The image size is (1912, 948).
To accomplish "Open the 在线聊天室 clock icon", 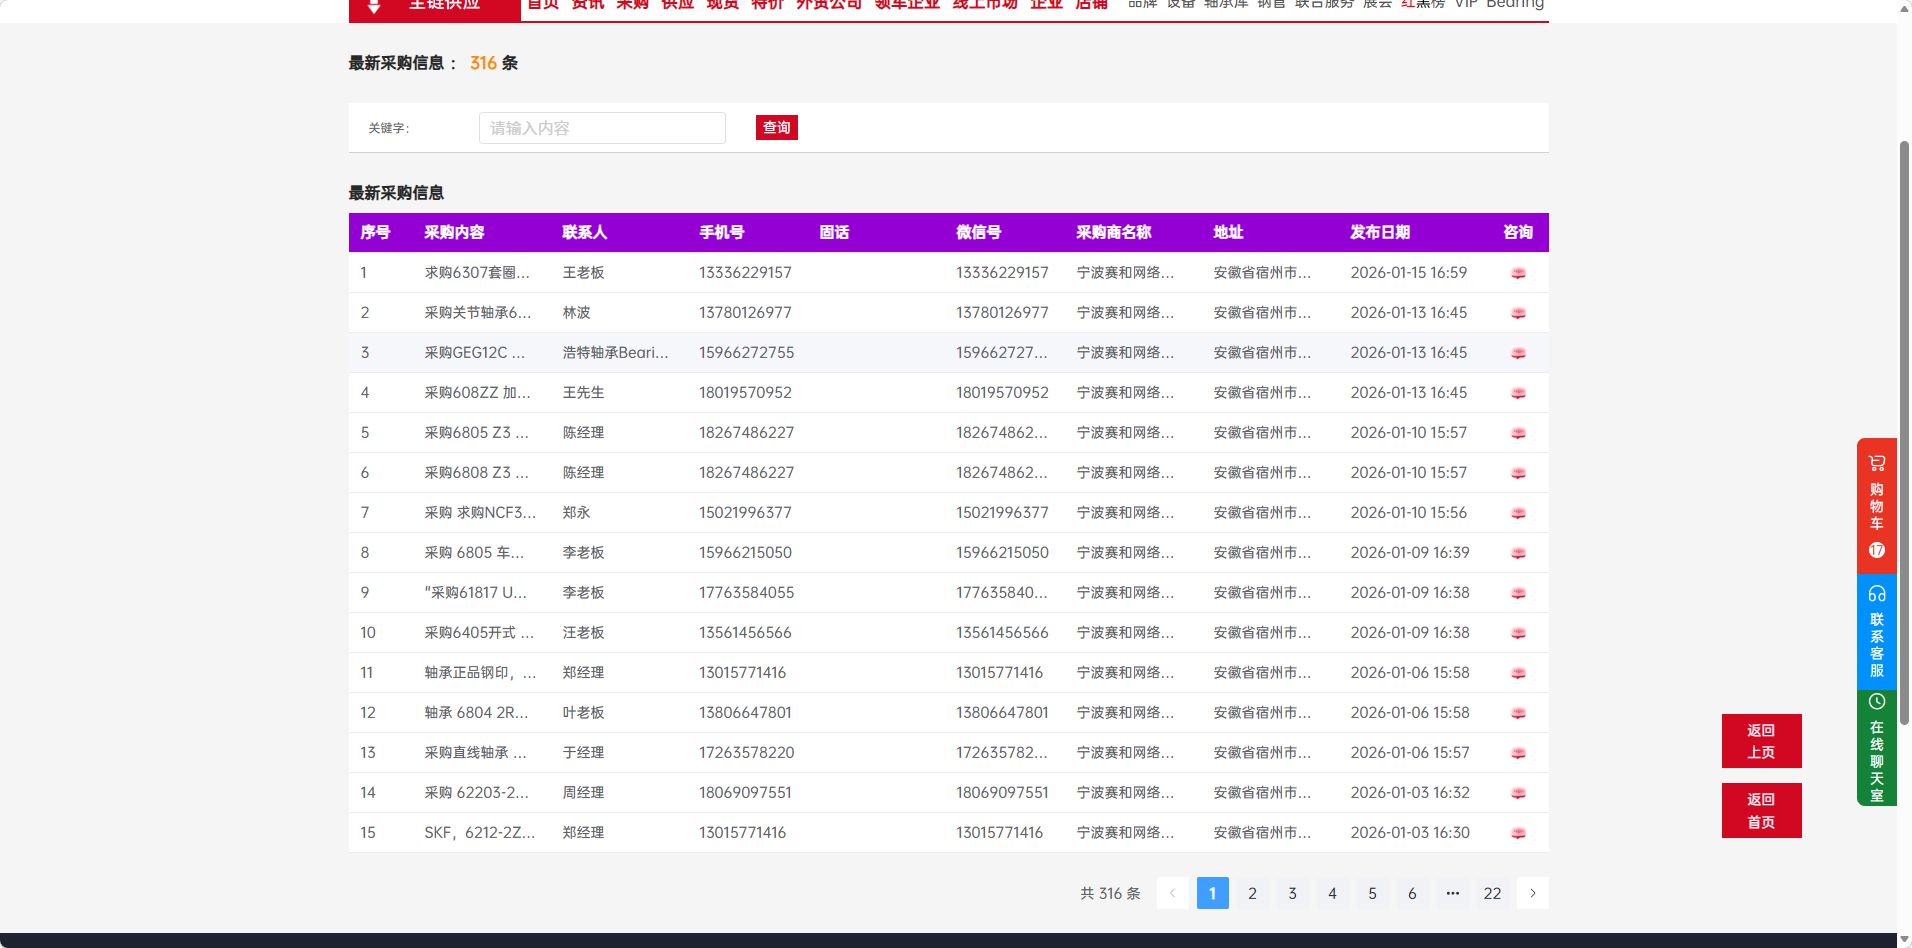I will [1876, 702].
